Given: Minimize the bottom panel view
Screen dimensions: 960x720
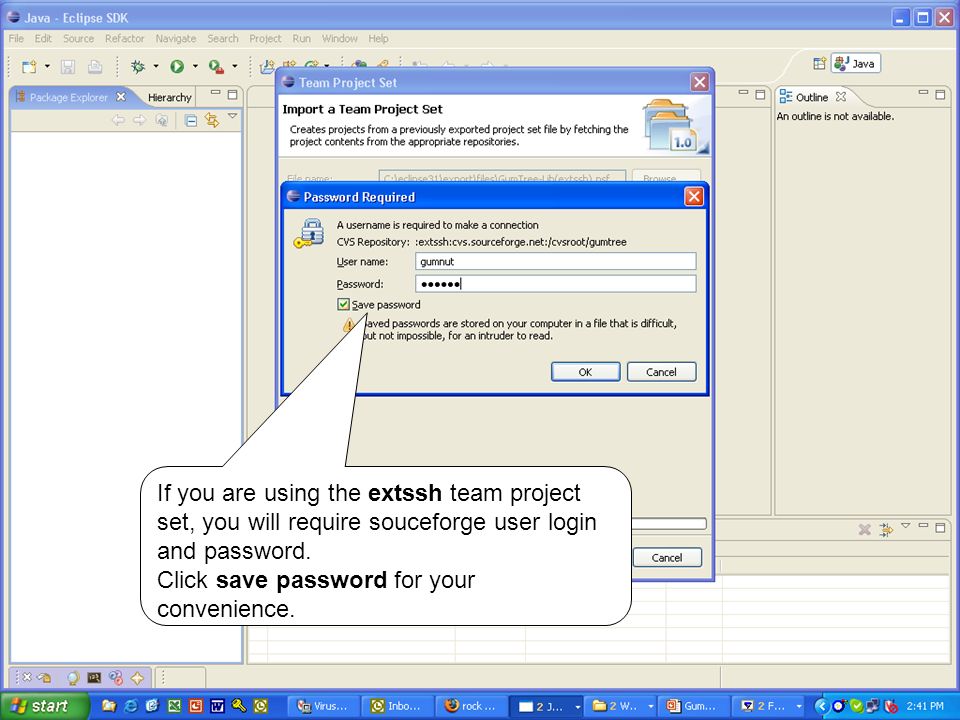Looking at the screenshot, I should pyautogui.click(x=923, y=525).
